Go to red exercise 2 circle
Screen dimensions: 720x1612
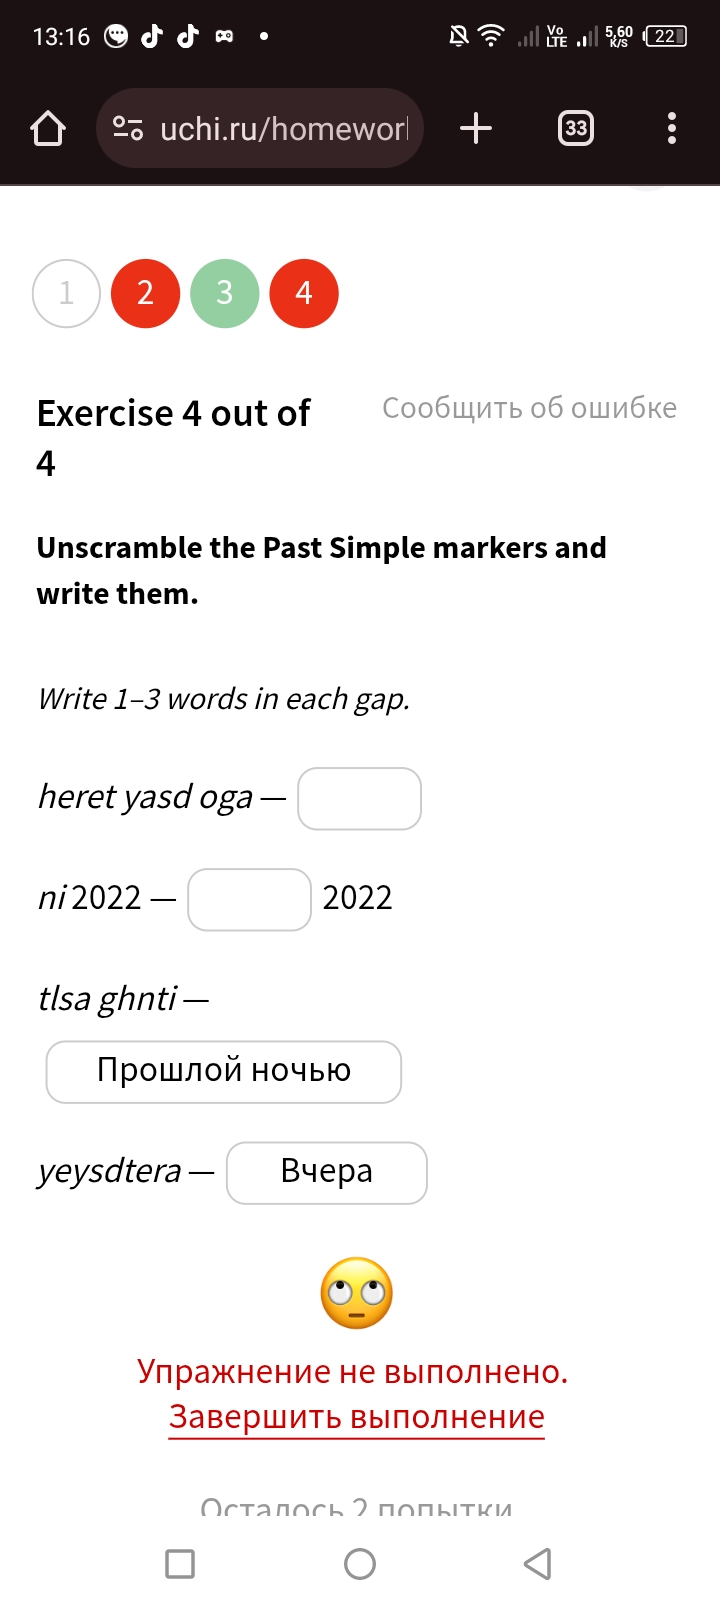point(145,293)
